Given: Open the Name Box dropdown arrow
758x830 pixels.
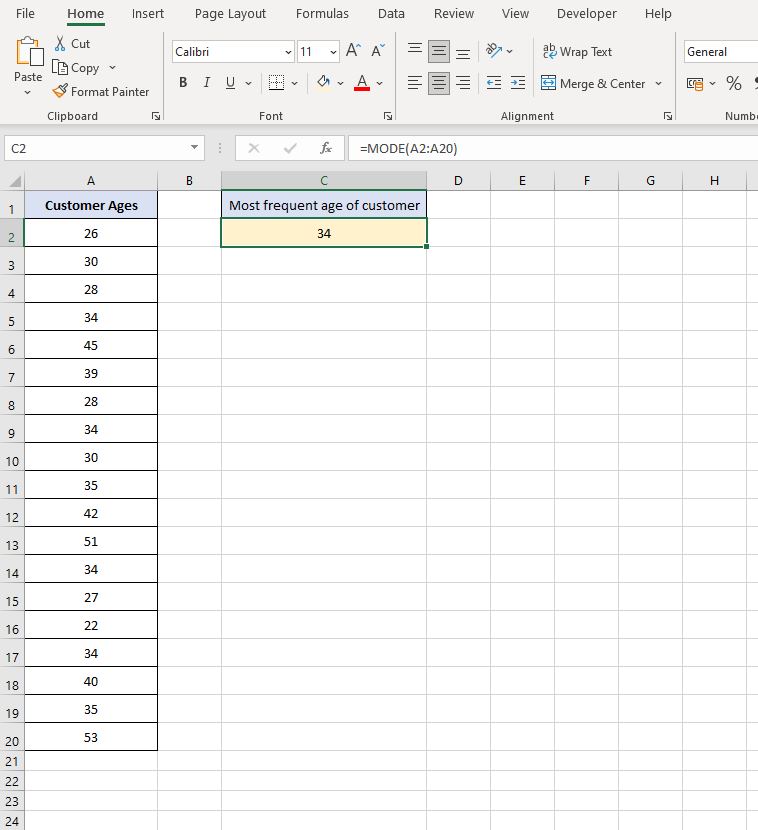Looking at the screenshot, I should click(194, 148).
